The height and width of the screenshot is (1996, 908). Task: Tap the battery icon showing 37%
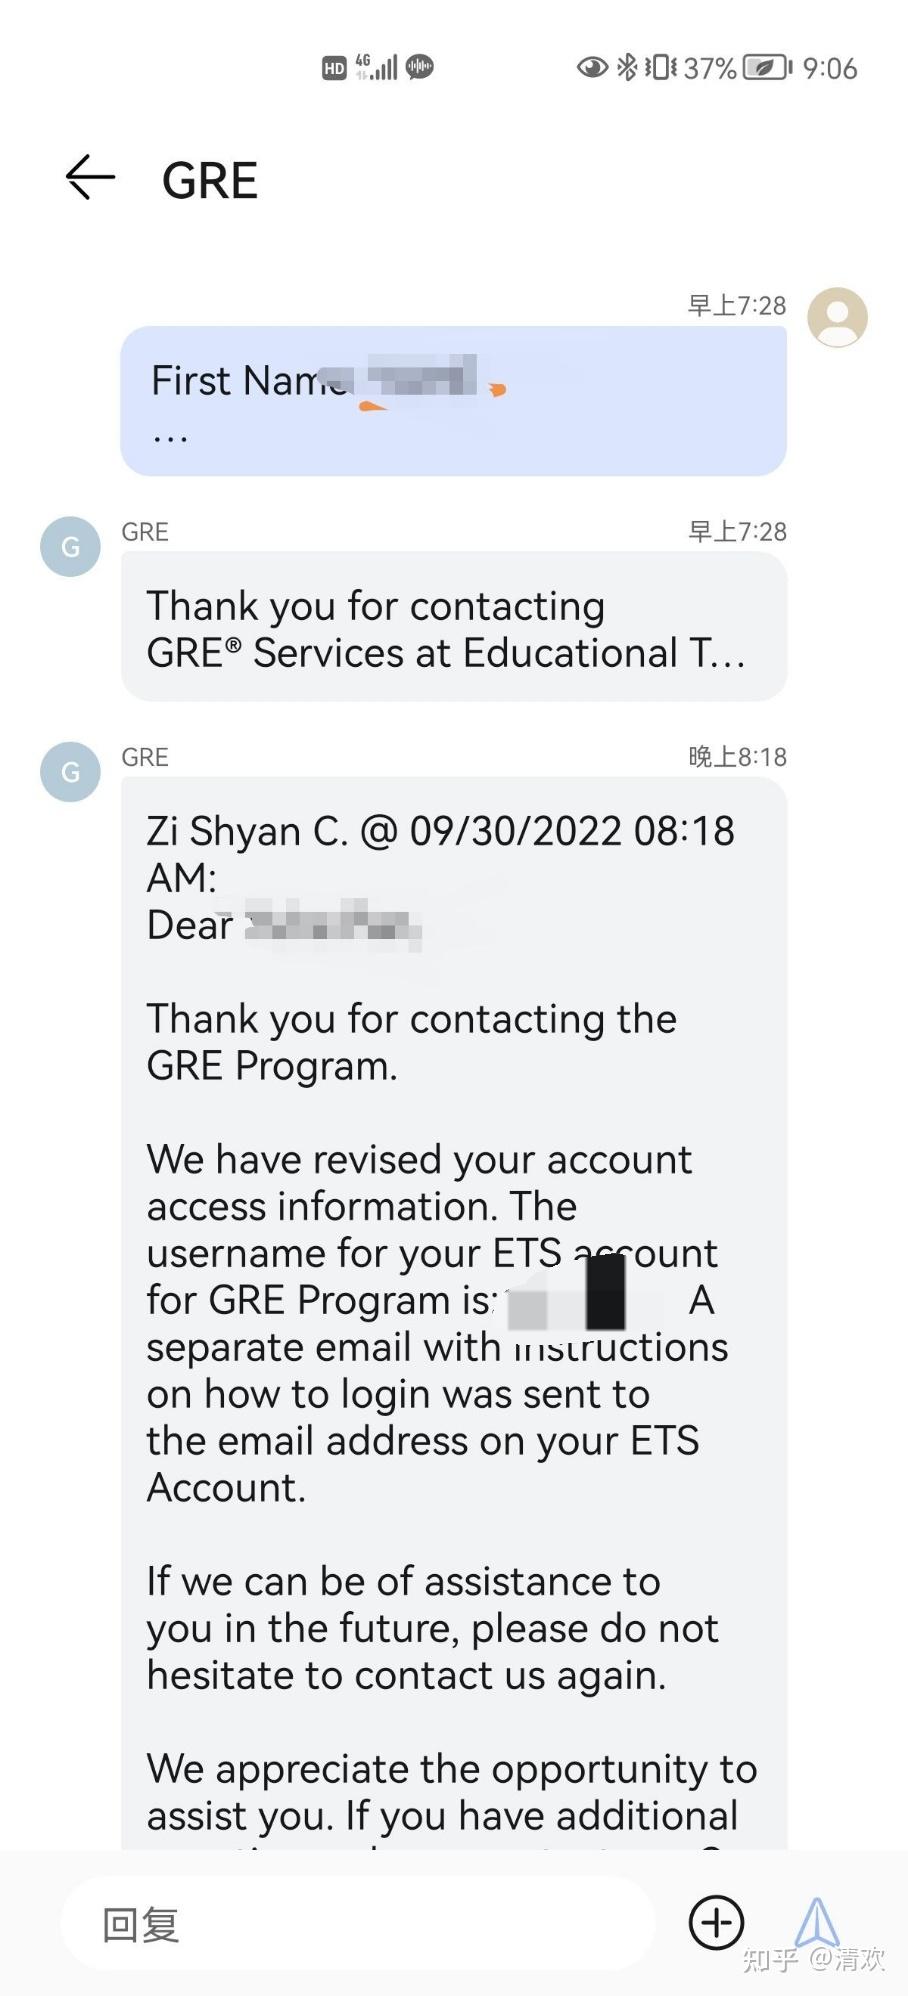tap(762, 67)
